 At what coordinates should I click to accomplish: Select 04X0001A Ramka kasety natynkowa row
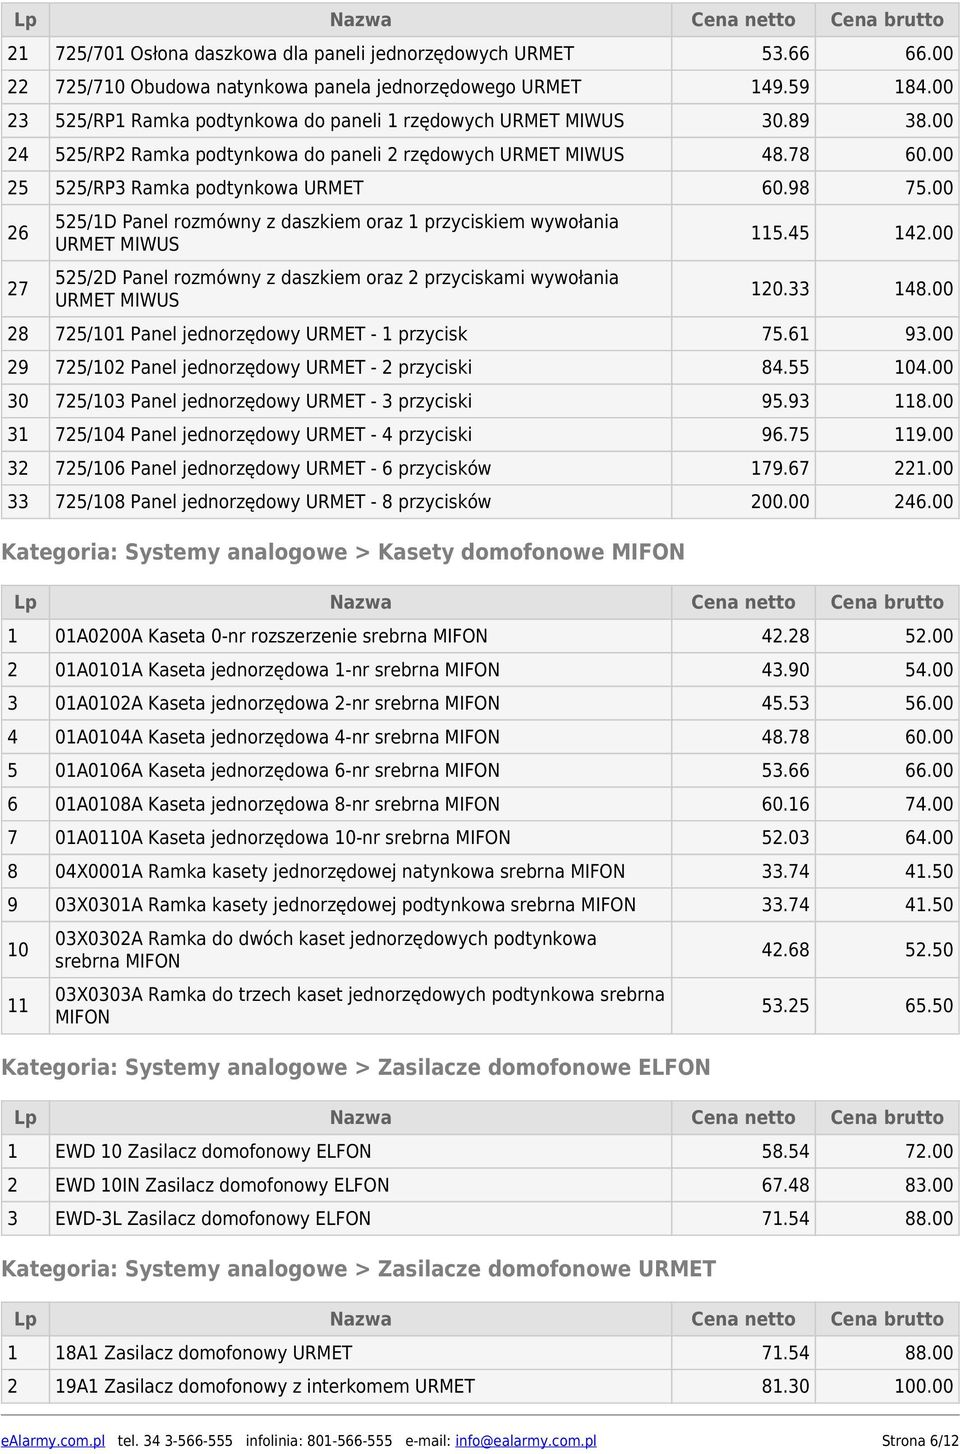pyautogui.click(x=480, y=871)
